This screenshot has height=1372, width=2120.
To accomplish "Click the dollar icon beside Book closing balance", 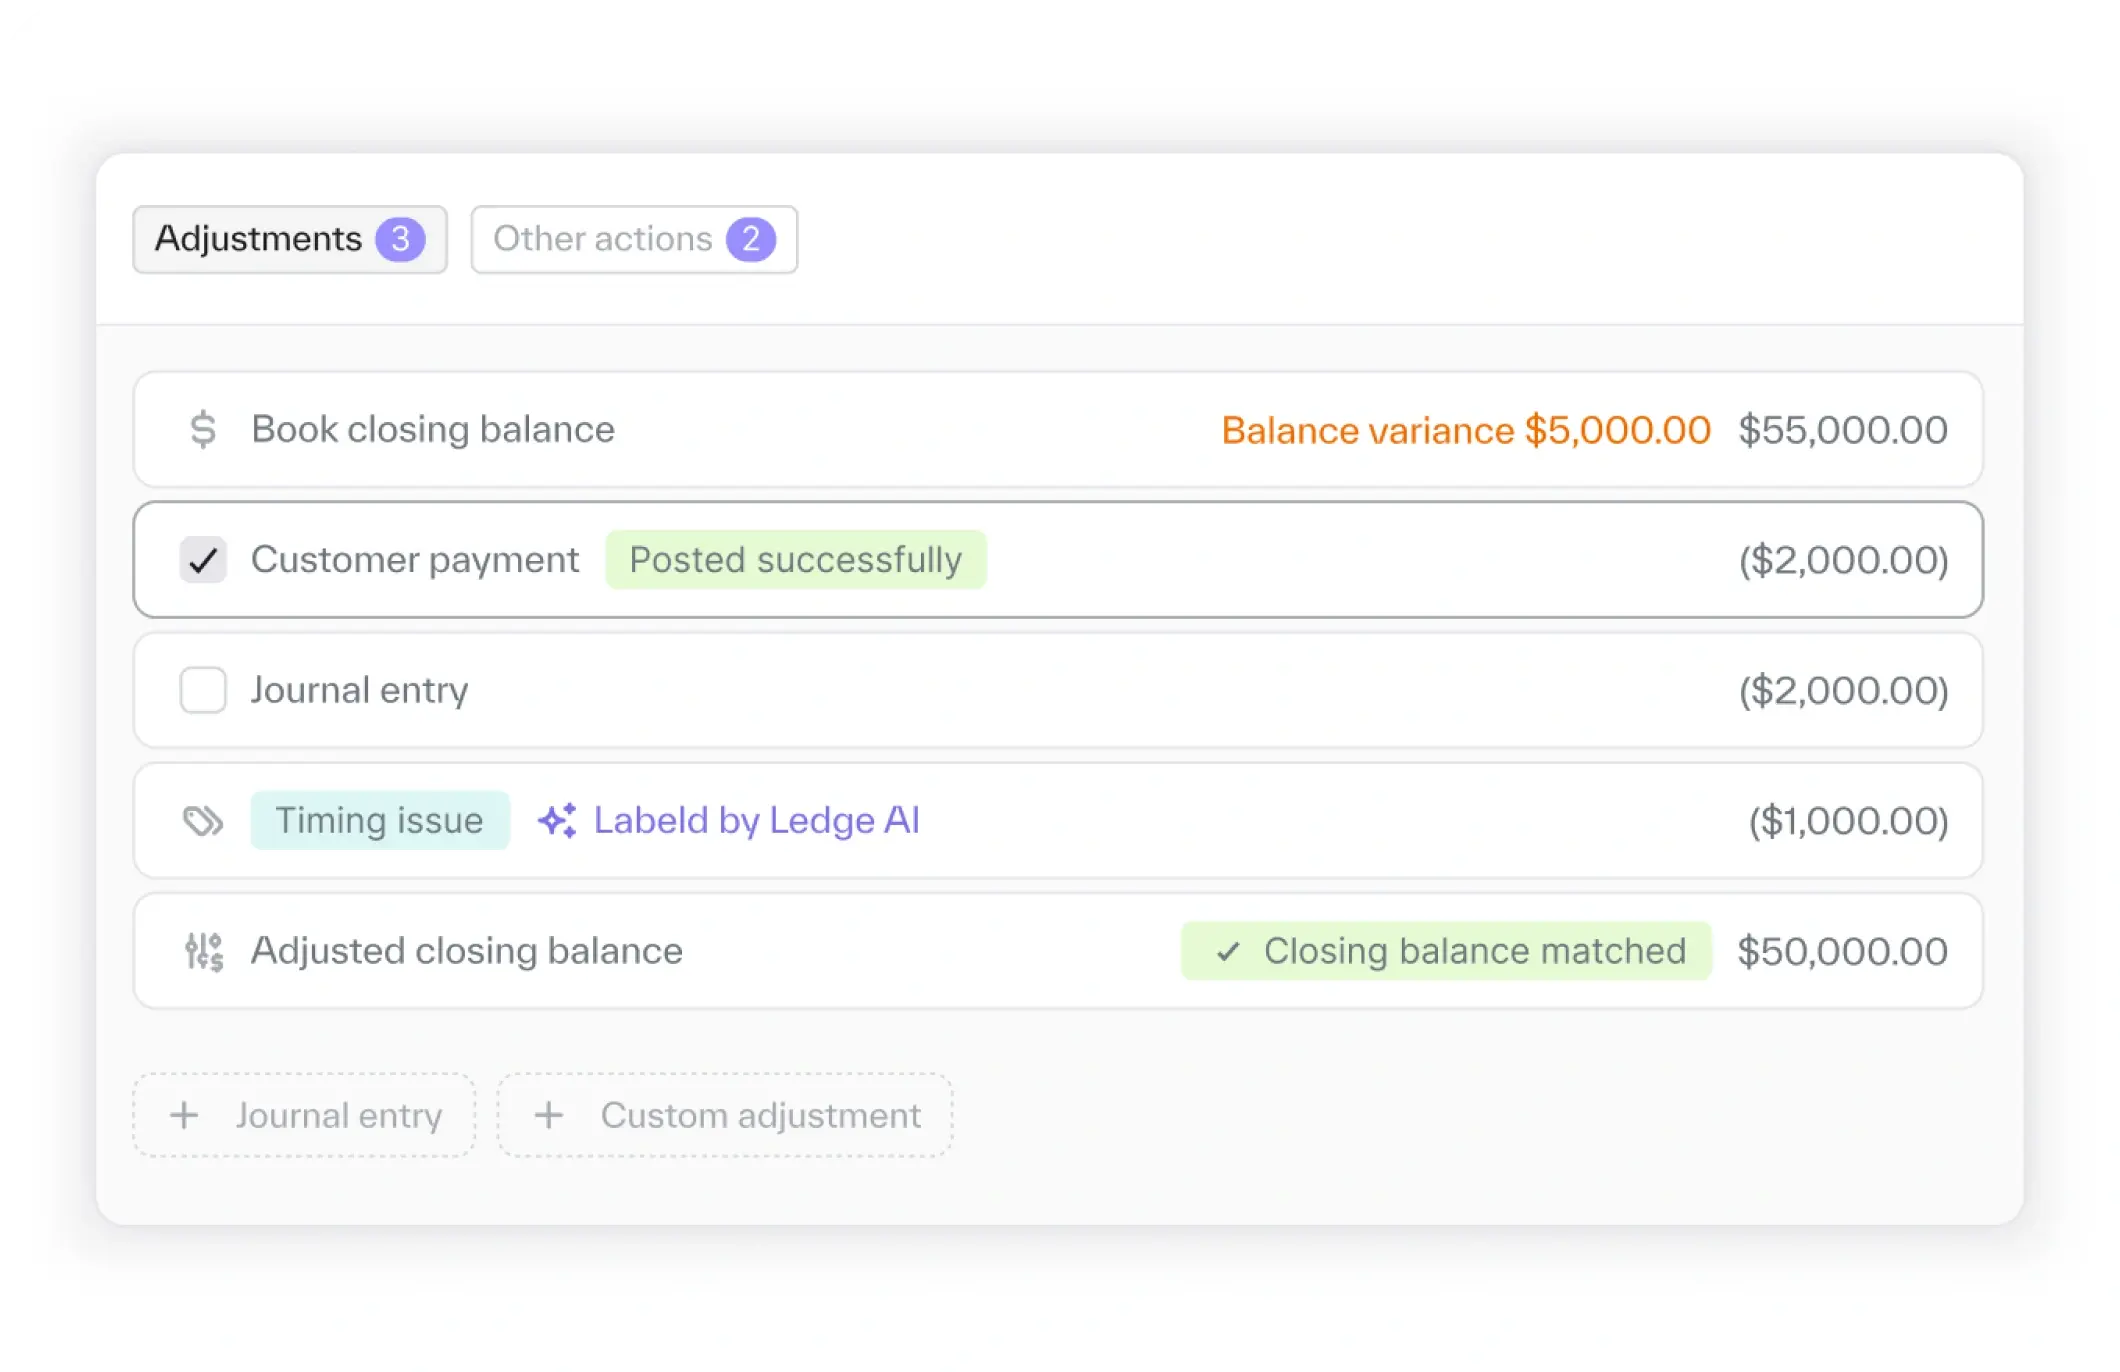I will tap(203, 429).
